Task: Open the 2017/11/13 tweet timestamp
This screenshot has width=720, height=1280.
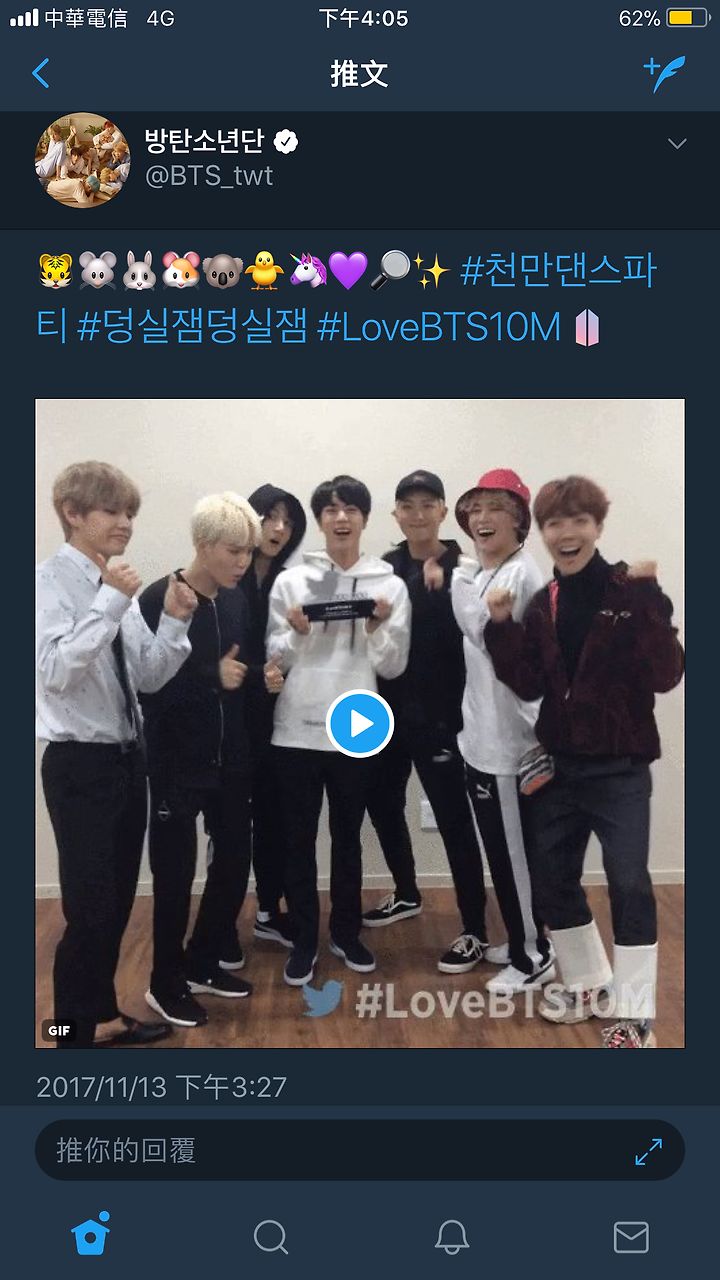Action: tap(161, 1087)
